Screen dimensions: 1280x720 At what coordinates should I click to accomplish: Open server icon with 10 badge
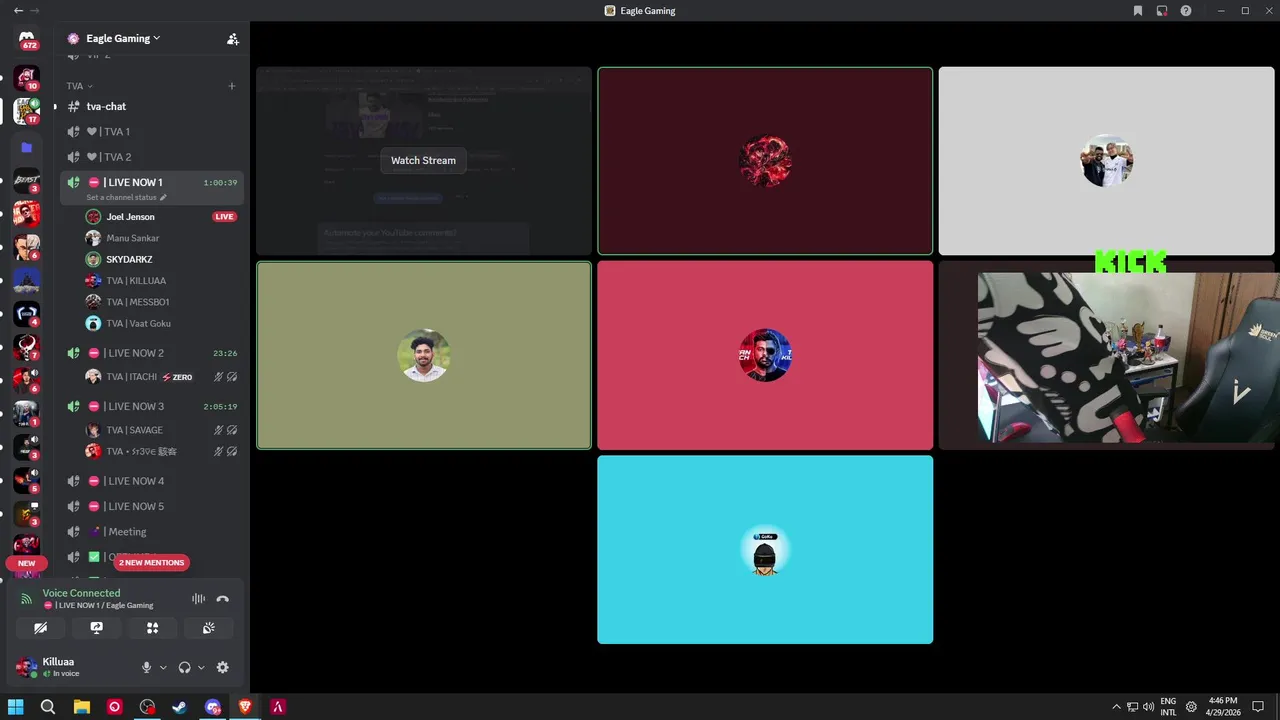(x=27, y=78)
